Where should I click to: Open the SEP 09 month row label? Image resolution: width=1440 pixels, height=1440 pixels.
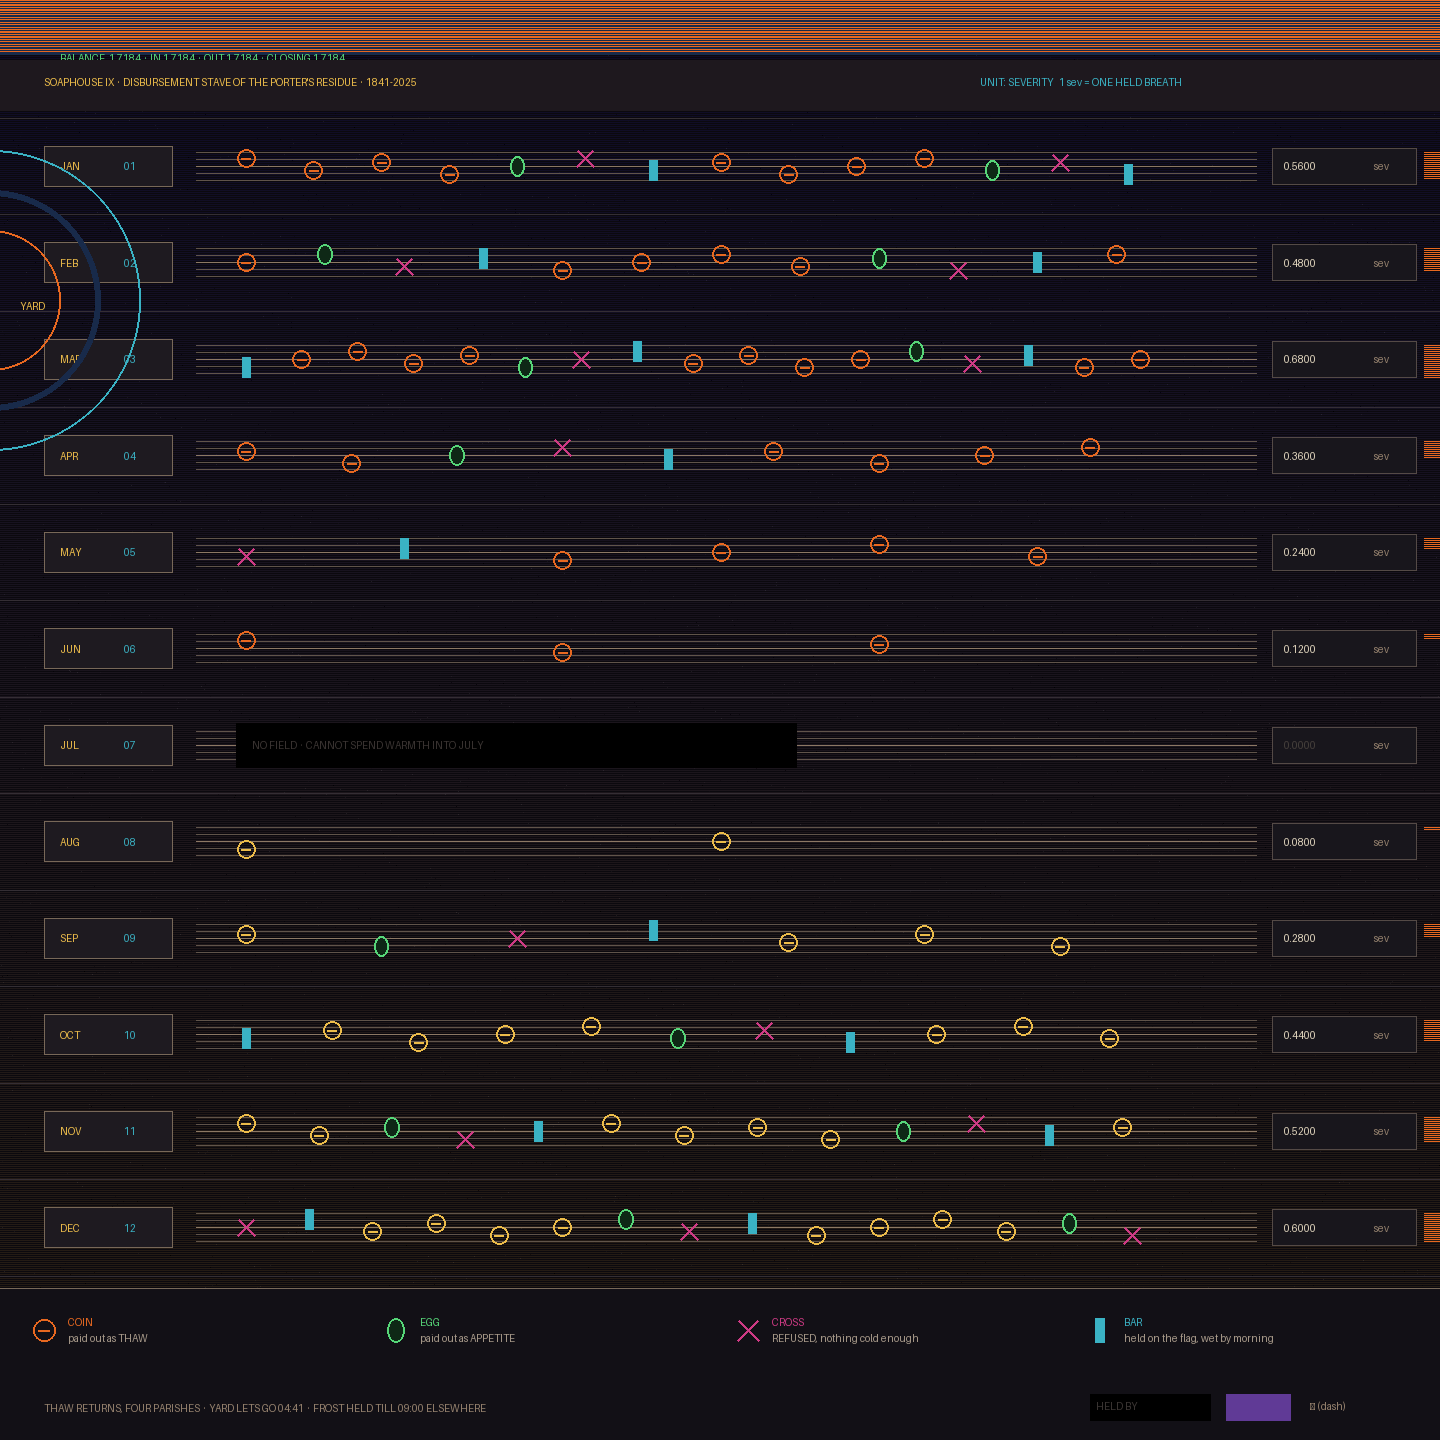(108, 939)
